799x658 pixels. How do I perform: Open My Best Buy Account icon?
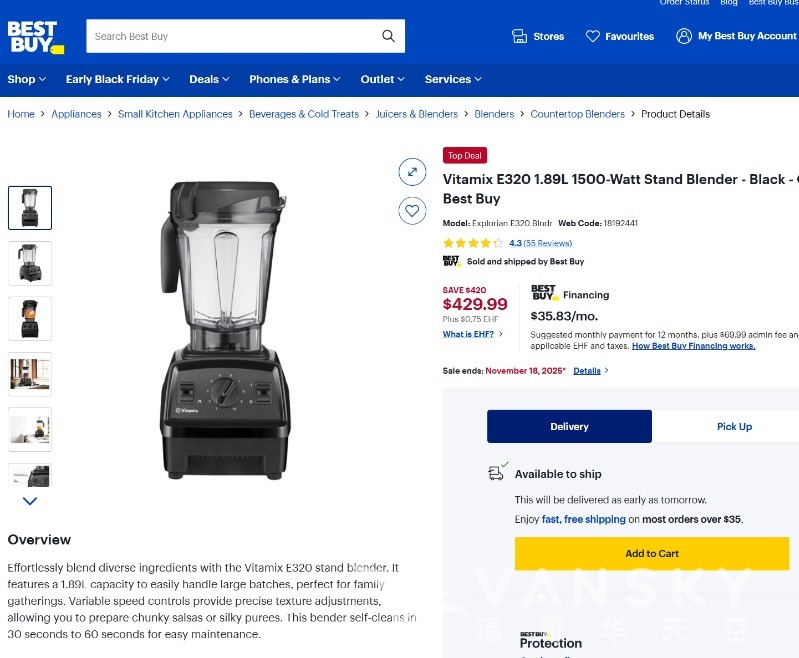click(x=684, y=36)
